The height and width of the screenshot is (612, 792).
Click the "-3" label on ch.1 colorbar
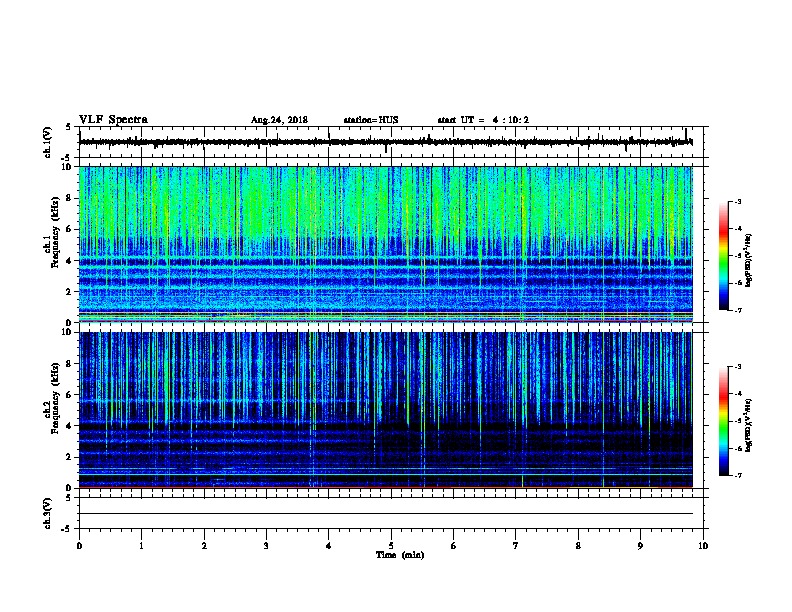(x=737, y=202)
